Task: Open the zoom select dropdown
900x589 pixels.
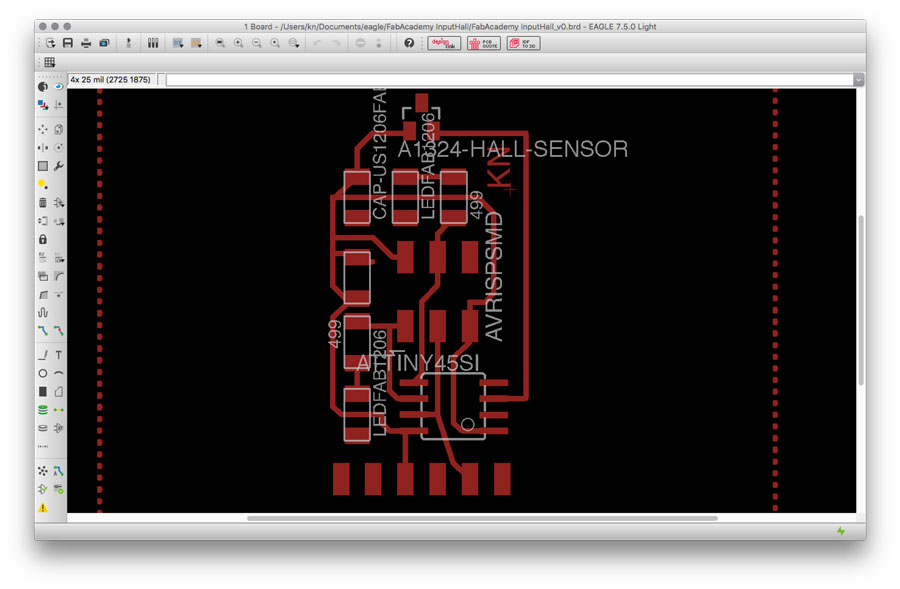Action: click(294, 43)
